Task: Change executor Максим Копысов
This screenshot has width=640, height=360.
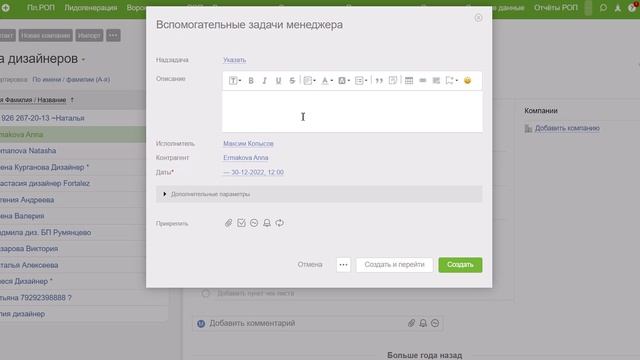Action: tap(248, 144)
